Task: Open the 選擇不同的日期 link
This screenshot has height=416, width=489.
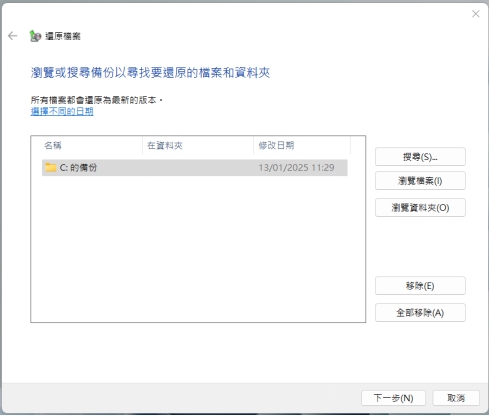Action: (62, 111)
